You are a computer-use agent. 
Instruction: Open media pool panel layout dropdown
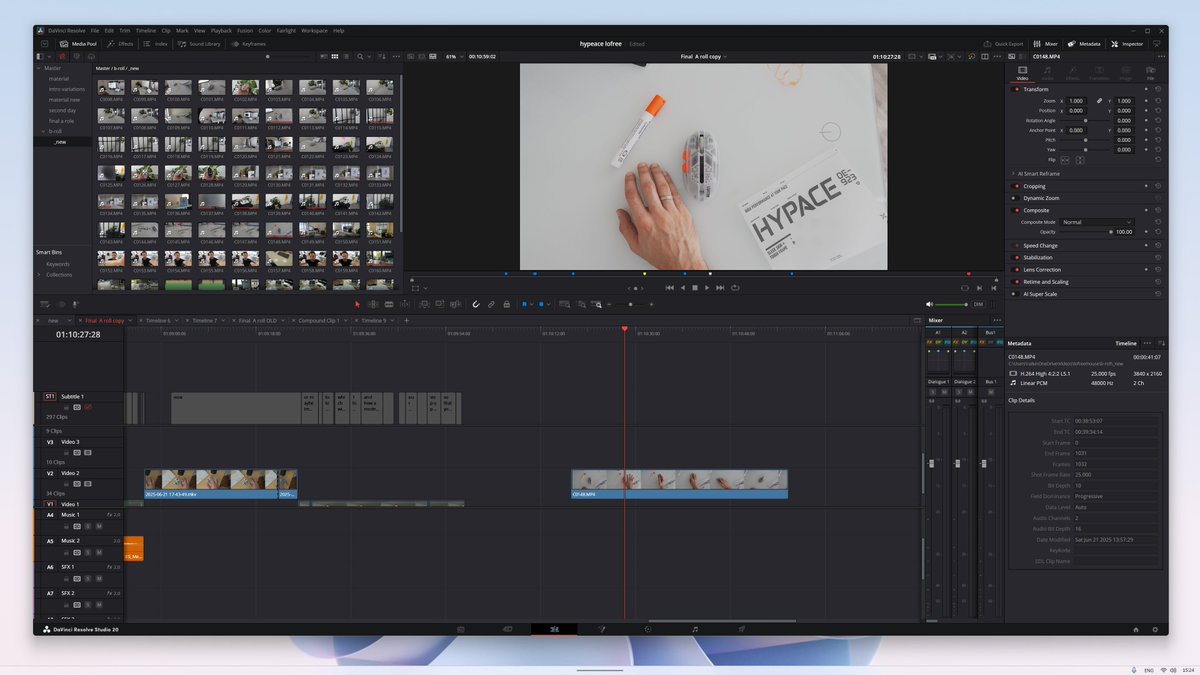(44, 57)
